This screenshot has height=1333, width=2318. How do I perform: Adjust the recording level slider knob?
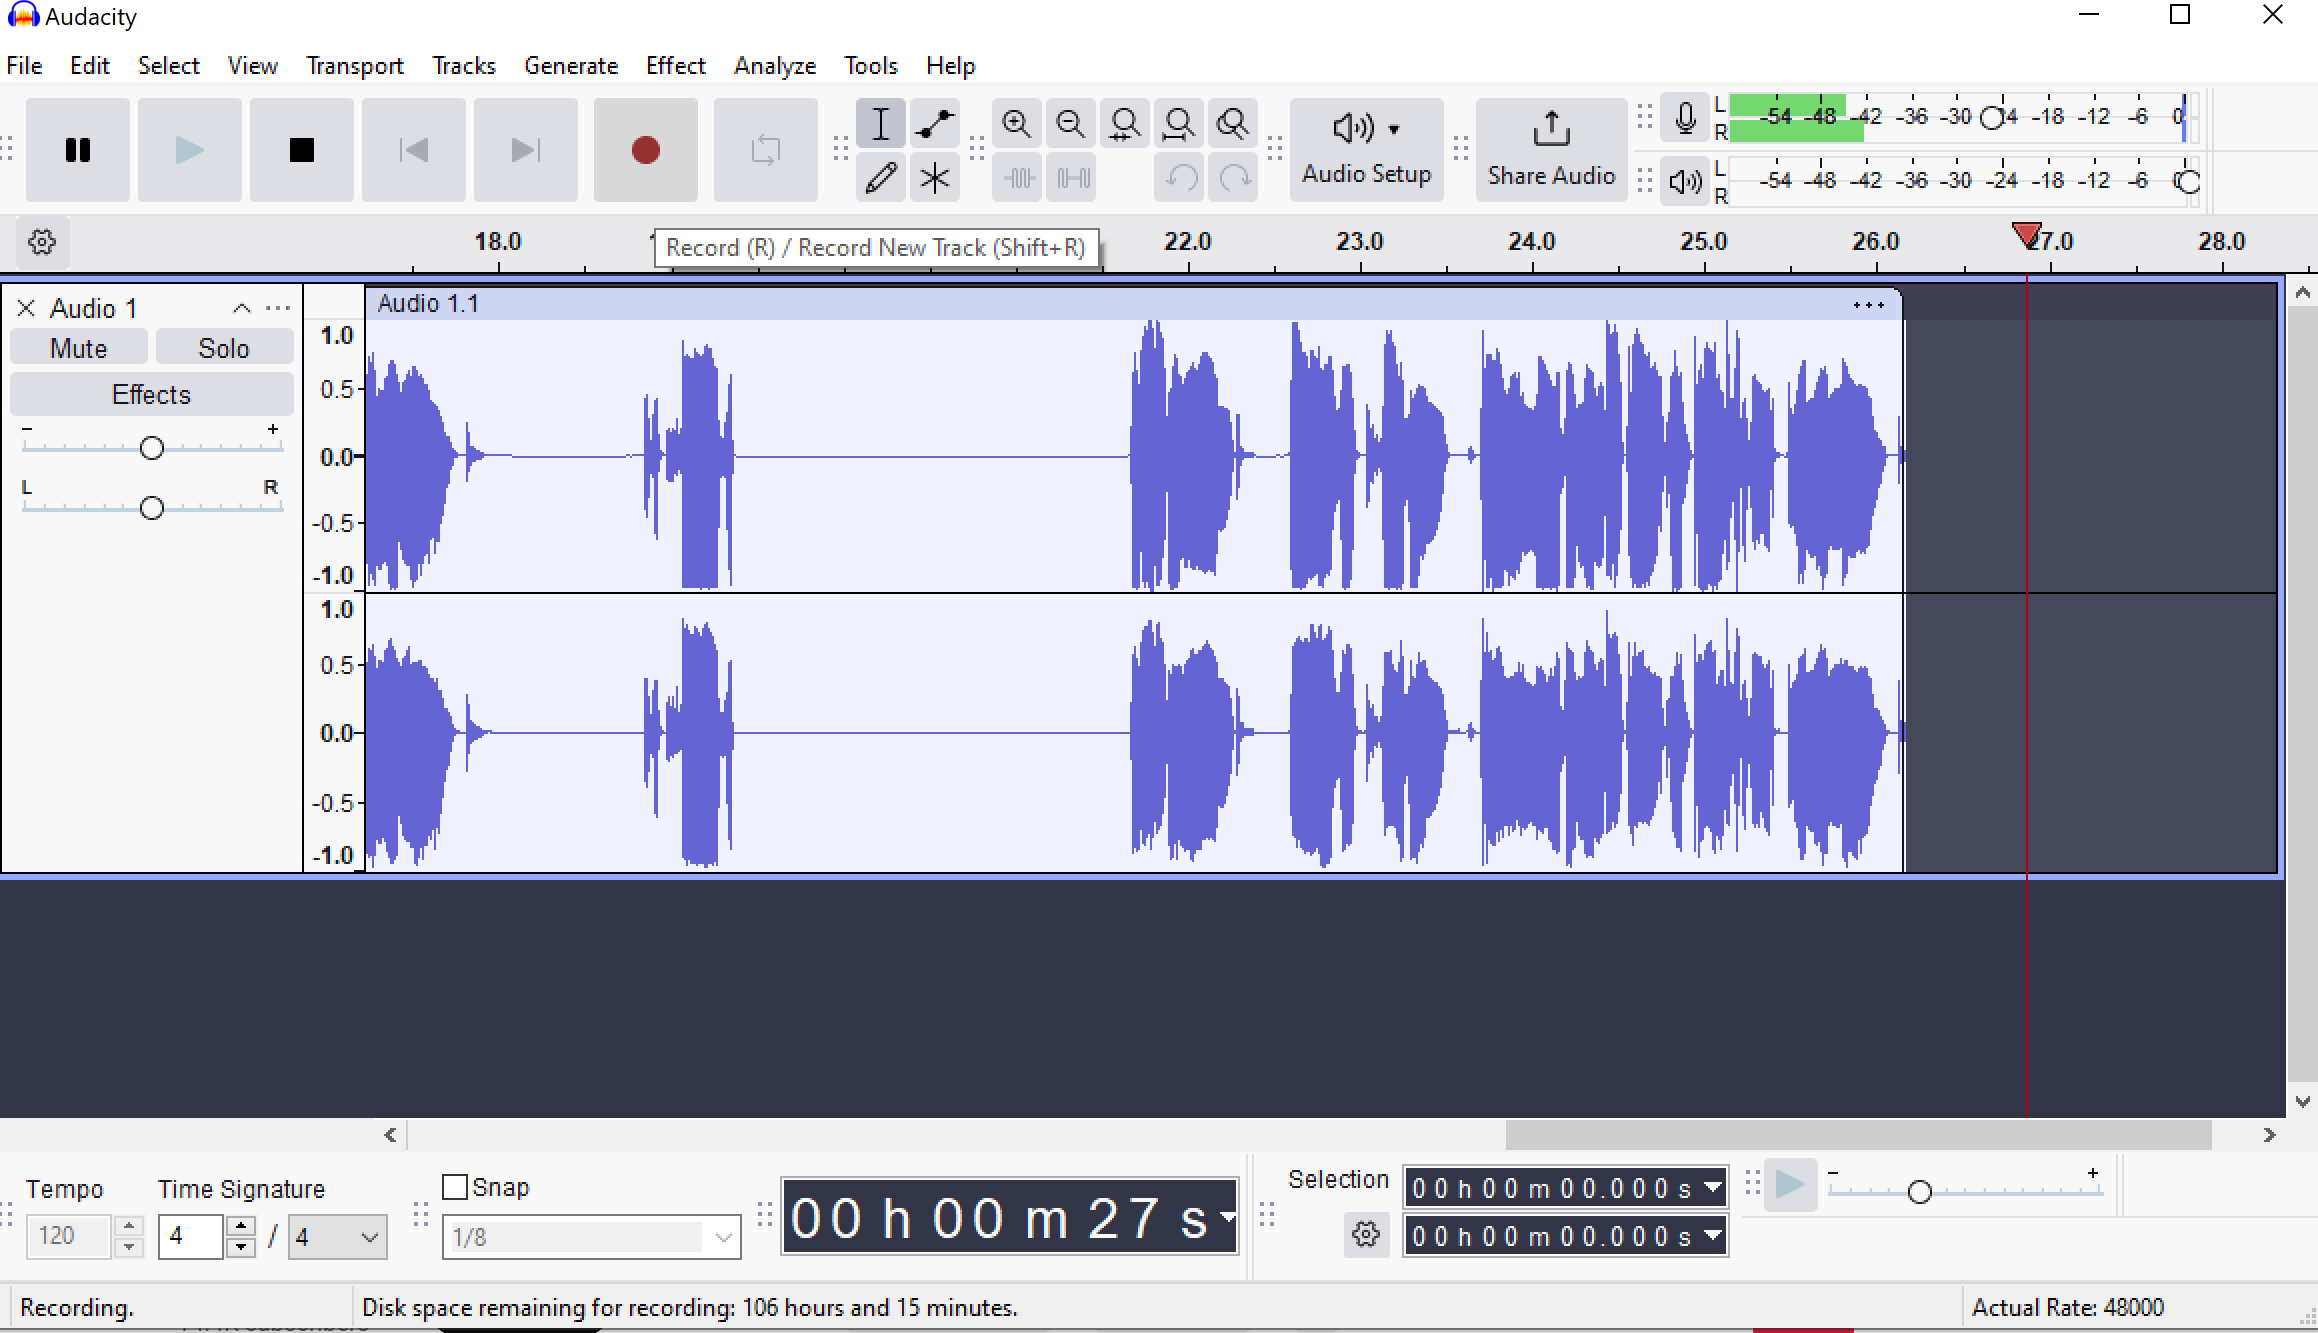tap(1992, 118)
